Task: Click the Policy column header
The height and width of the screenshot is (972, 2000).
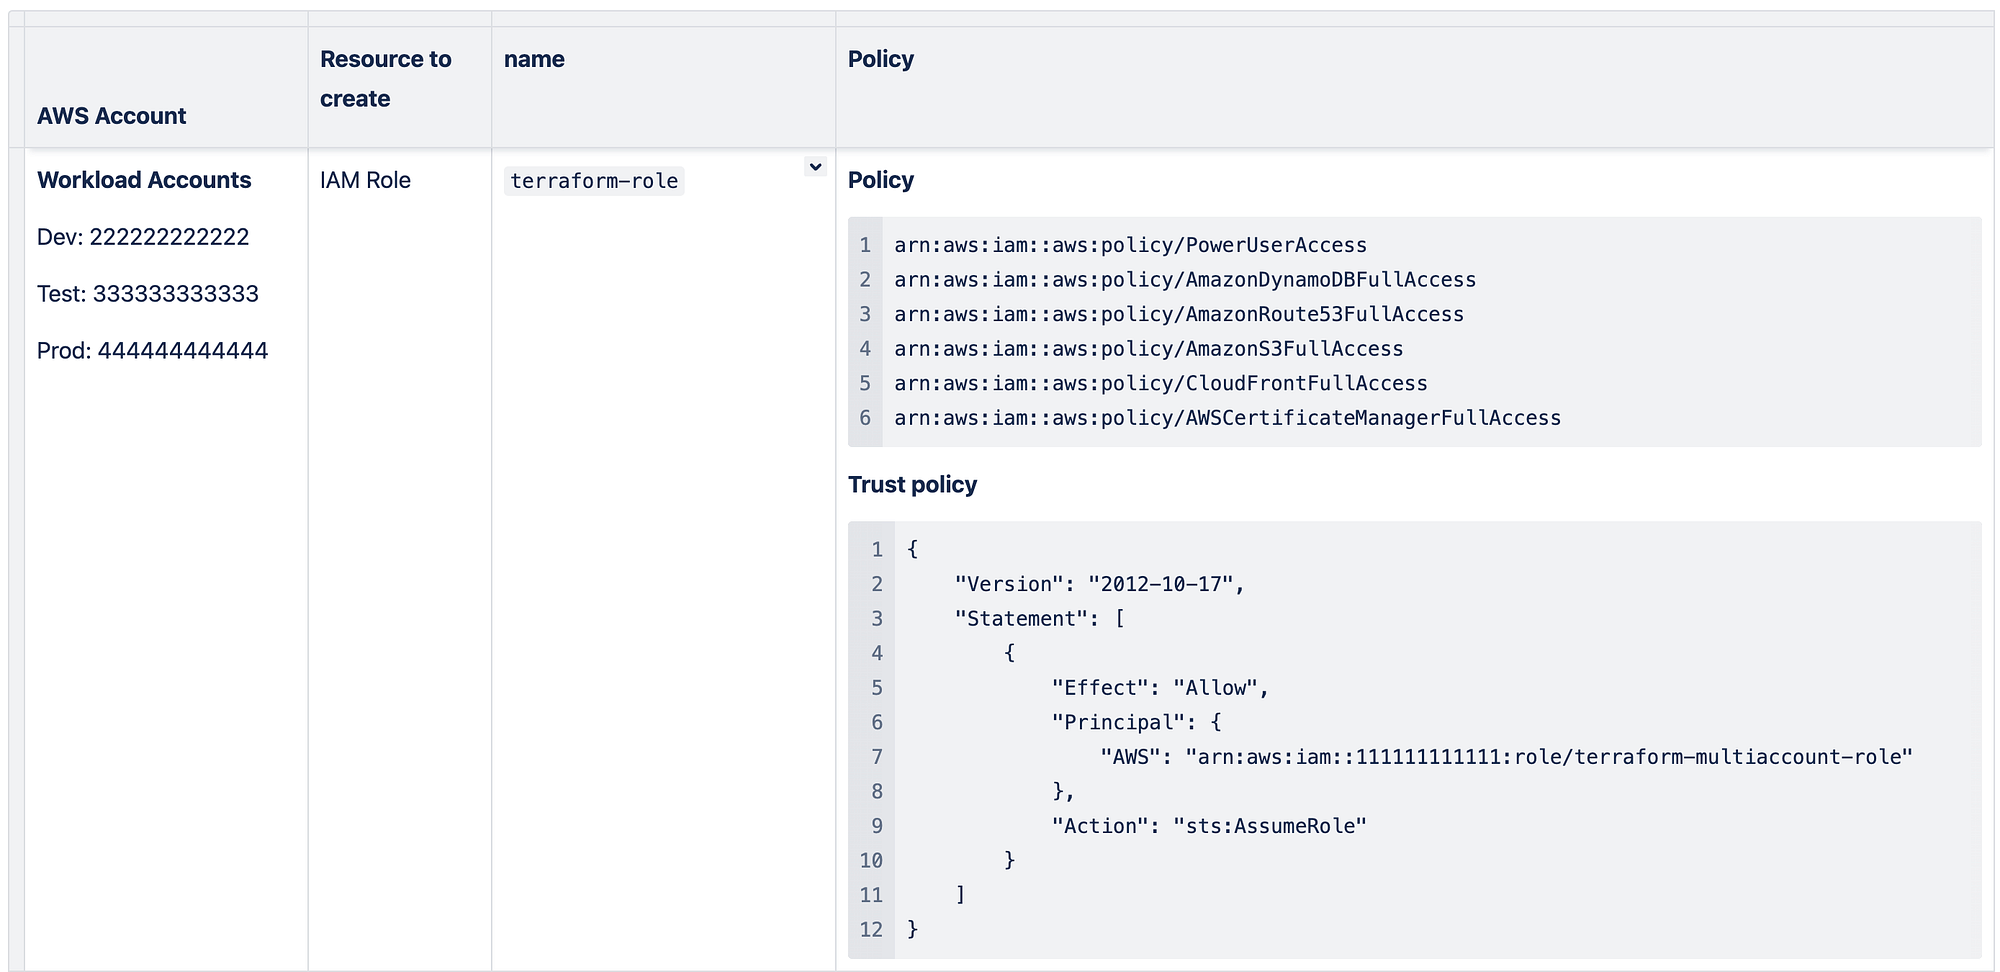Action: (880, 59)
